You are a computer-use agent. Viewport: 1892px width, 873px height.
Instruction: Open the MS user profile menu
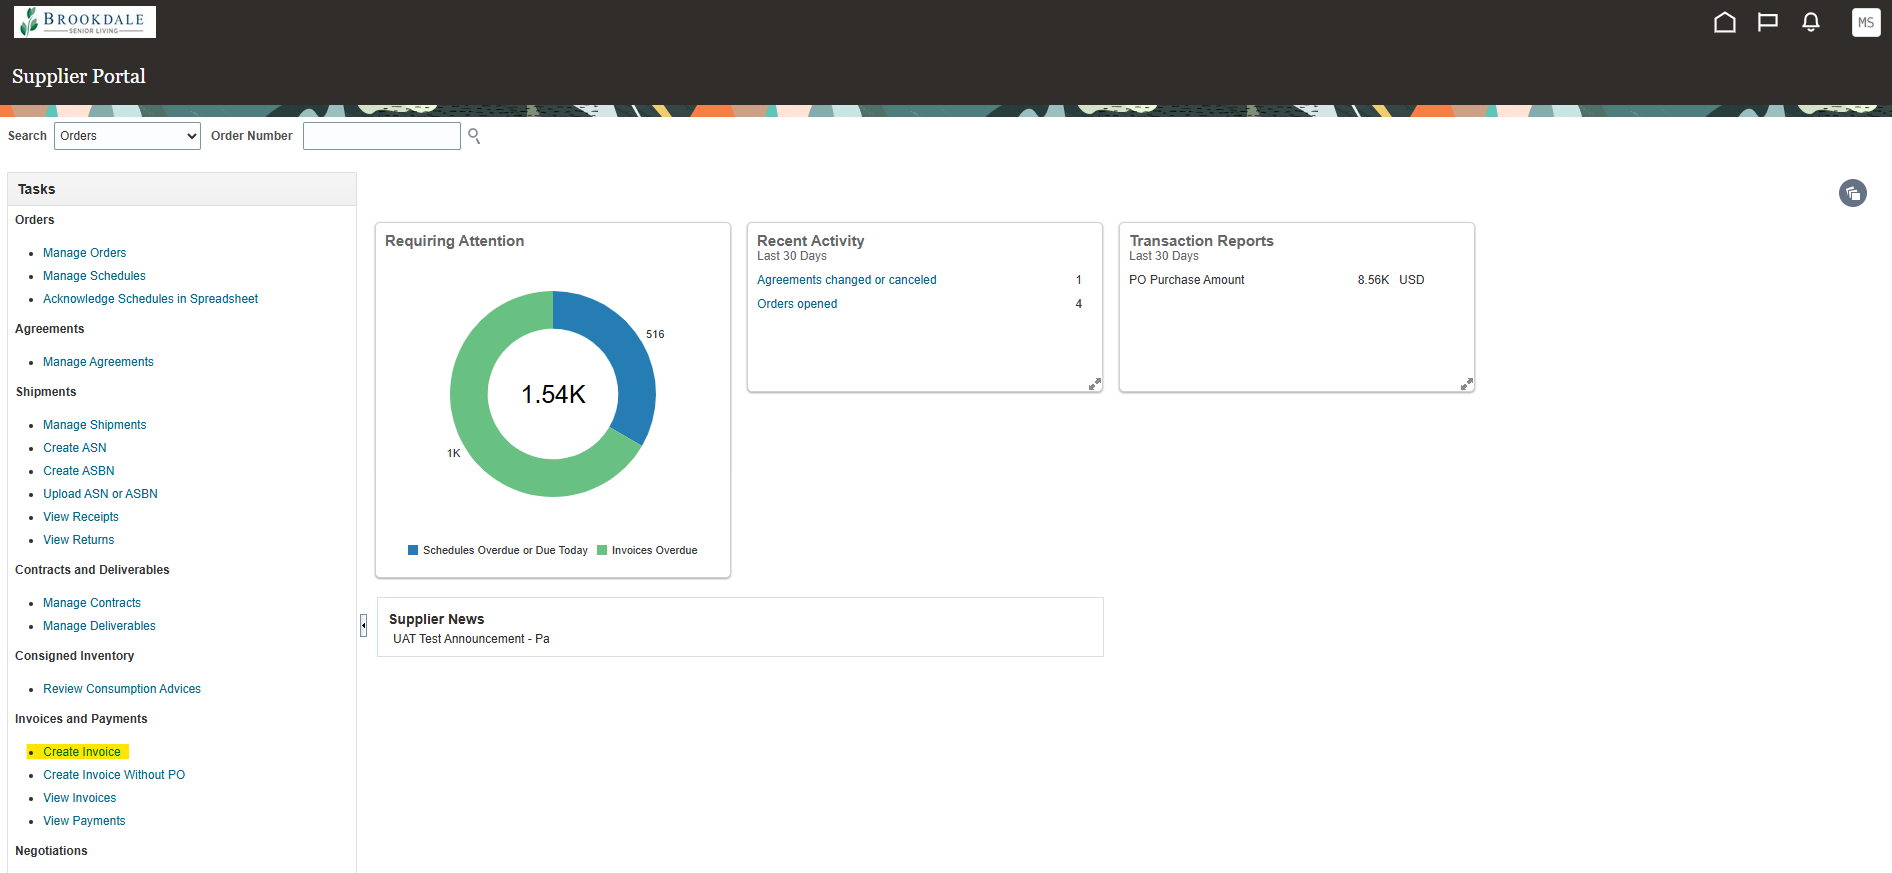pos(1866,22)
